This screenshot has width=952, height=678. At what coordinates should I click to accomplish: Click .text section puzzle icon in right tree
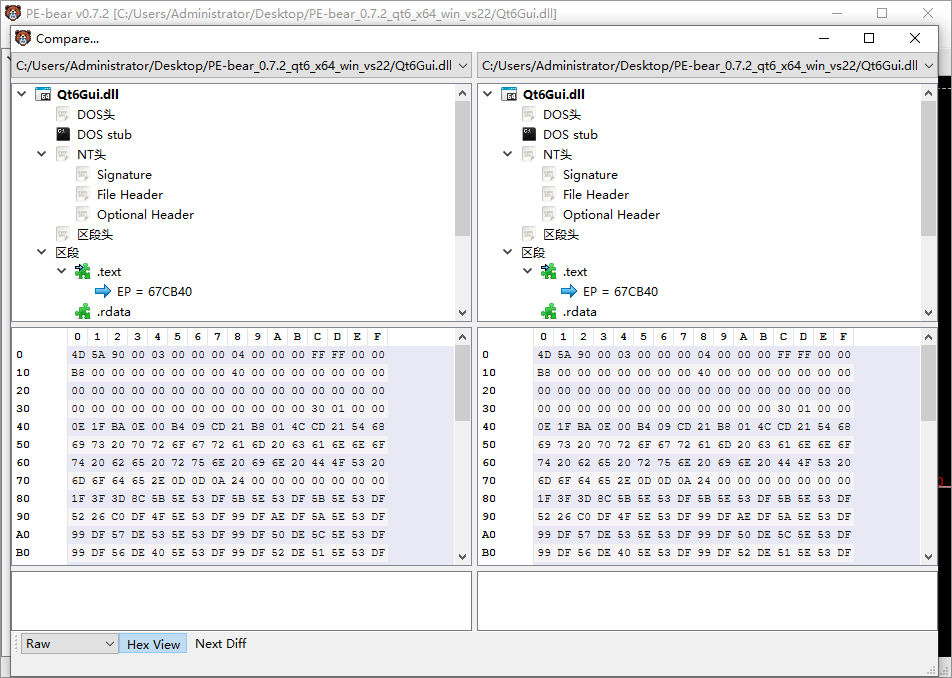tap(548, 271)
